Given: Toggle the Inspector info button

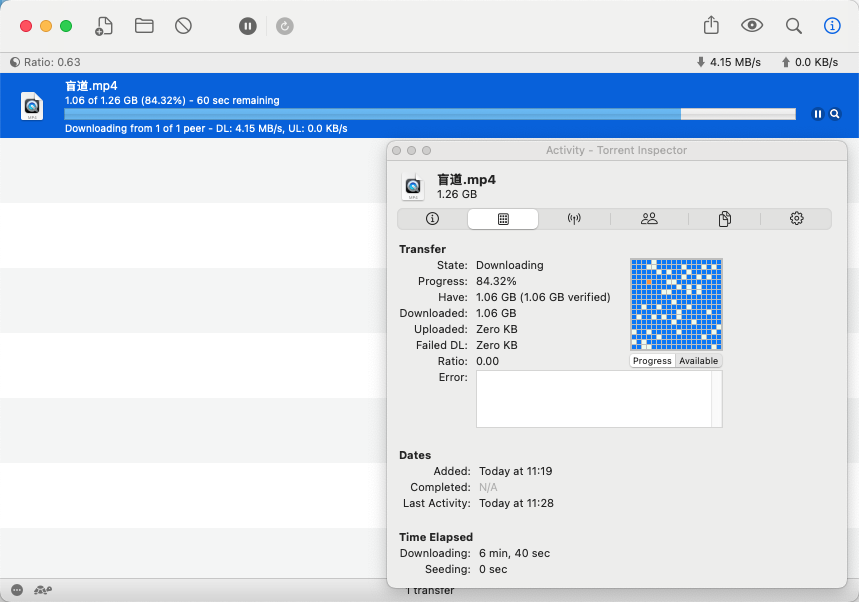Looking at the screenshot, I should click(831, 26).
